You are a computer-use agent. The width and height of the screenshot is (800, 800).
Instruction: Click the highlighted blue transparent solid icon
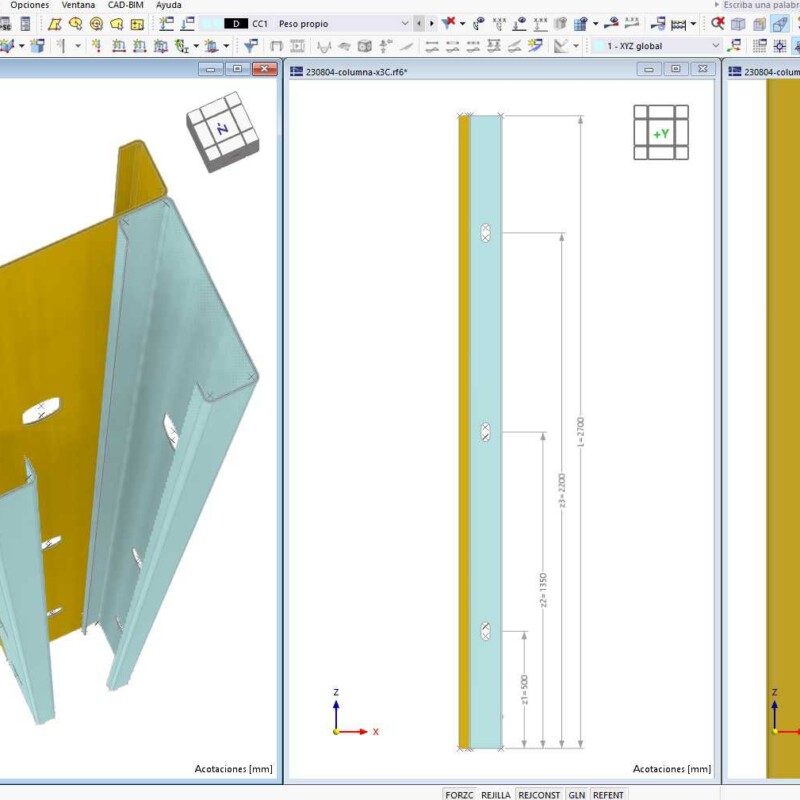coord(780,23)
